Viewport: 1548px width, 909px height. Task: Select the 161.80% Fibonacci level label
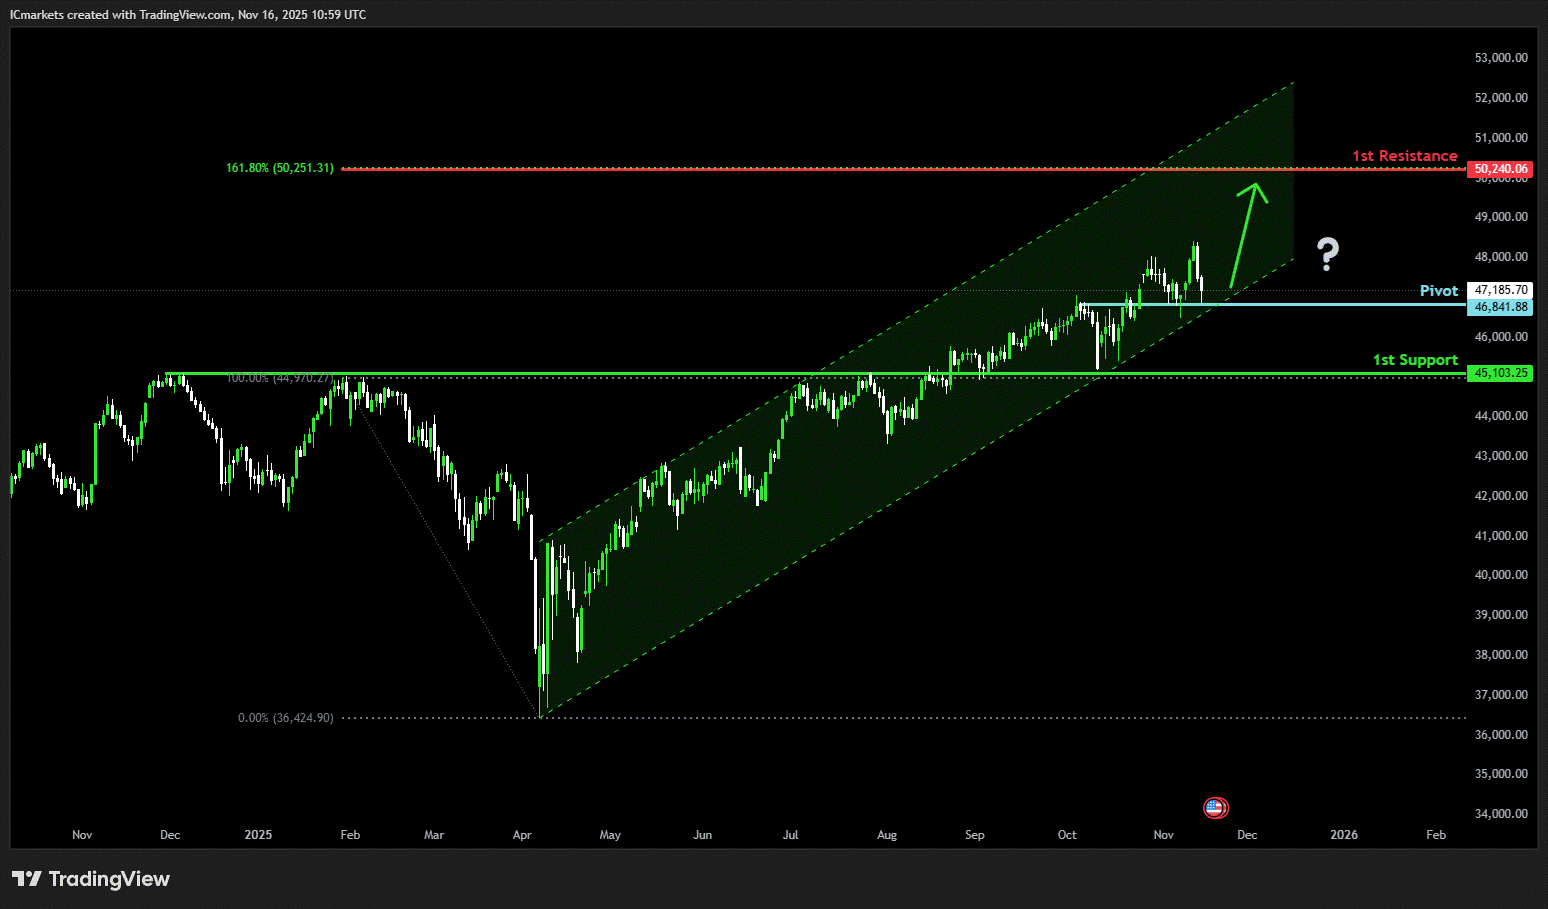pos(279,168)
